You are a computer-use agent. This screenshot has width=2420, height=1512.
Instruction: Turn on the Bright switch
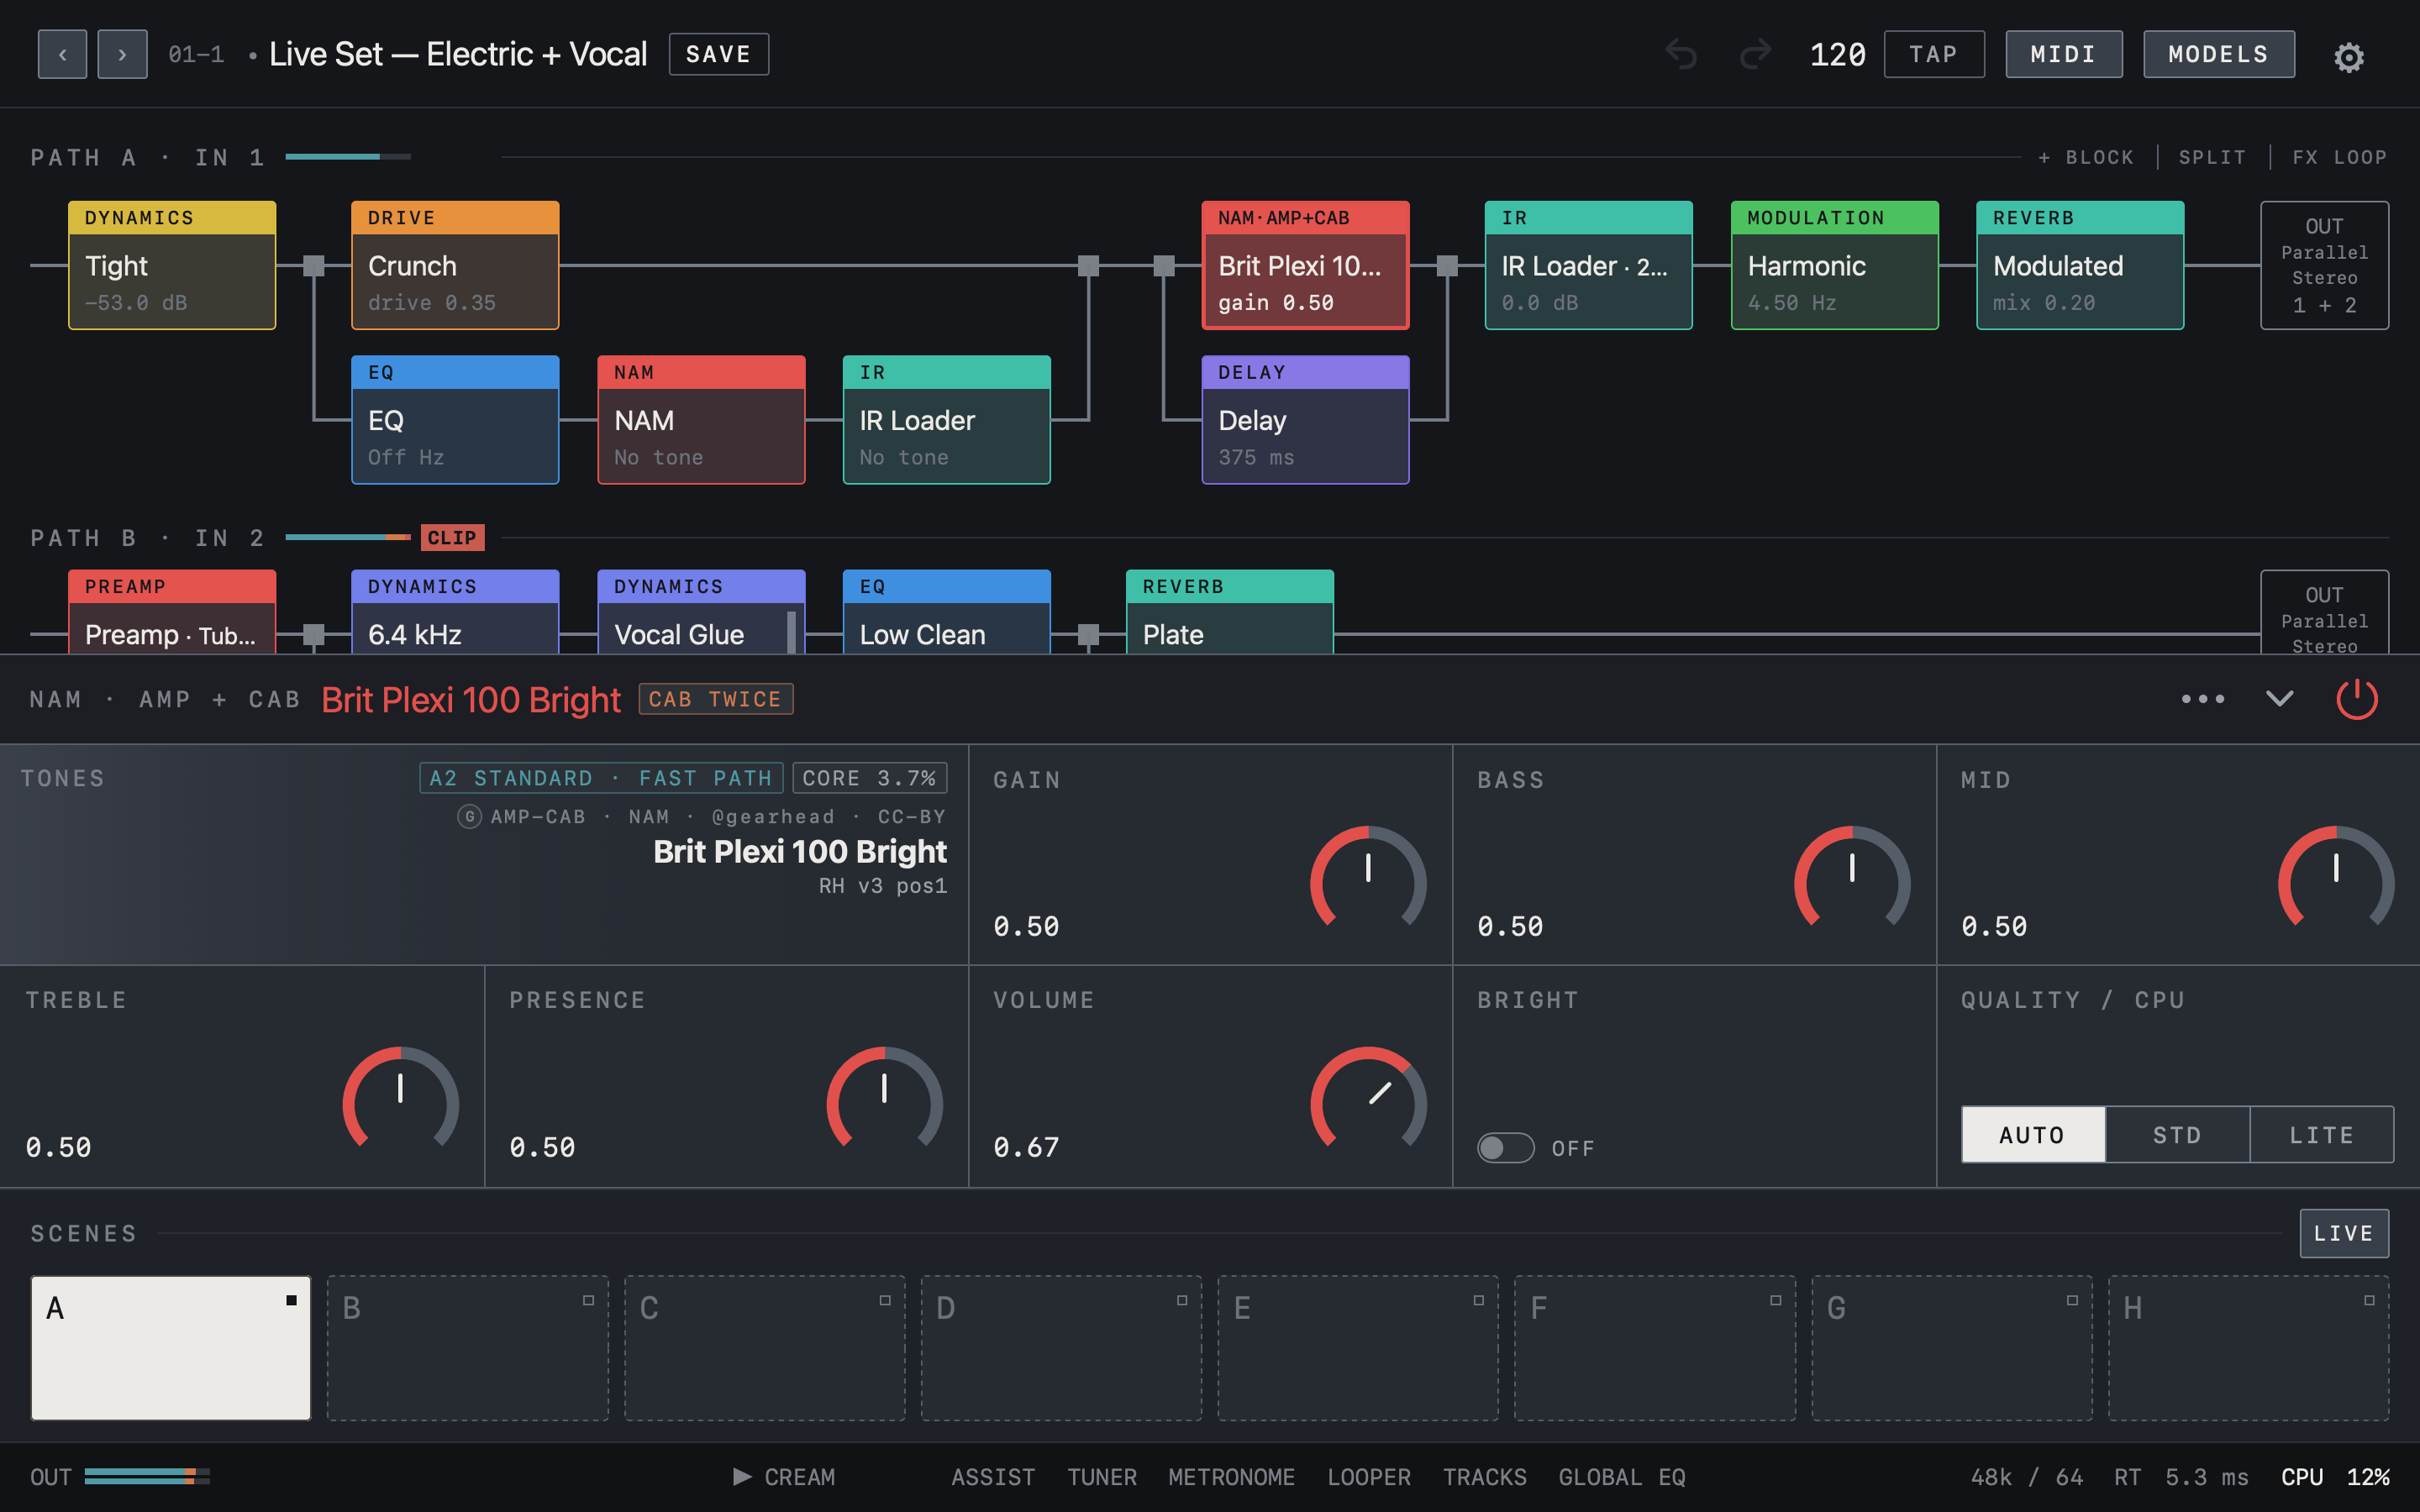tap(1505, 1147)
